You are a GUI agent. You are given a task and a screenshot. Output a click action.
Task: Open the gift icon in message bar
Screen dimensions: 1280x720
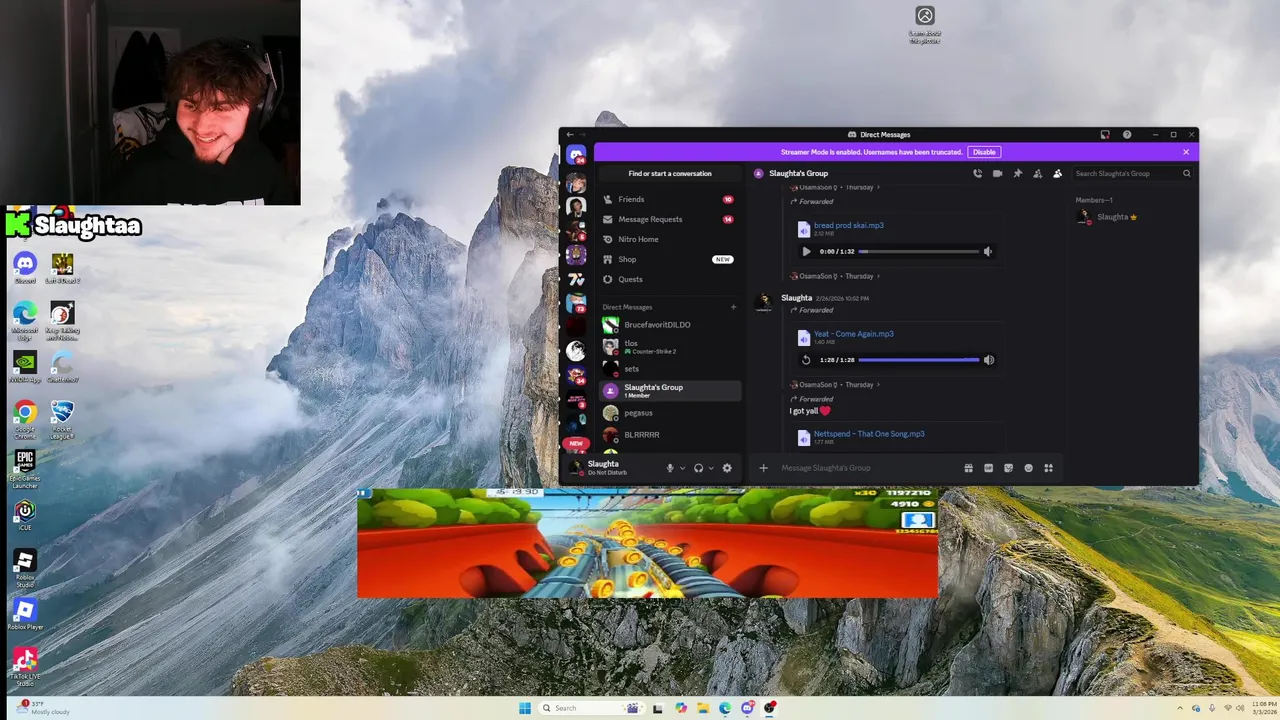[968, 468]
